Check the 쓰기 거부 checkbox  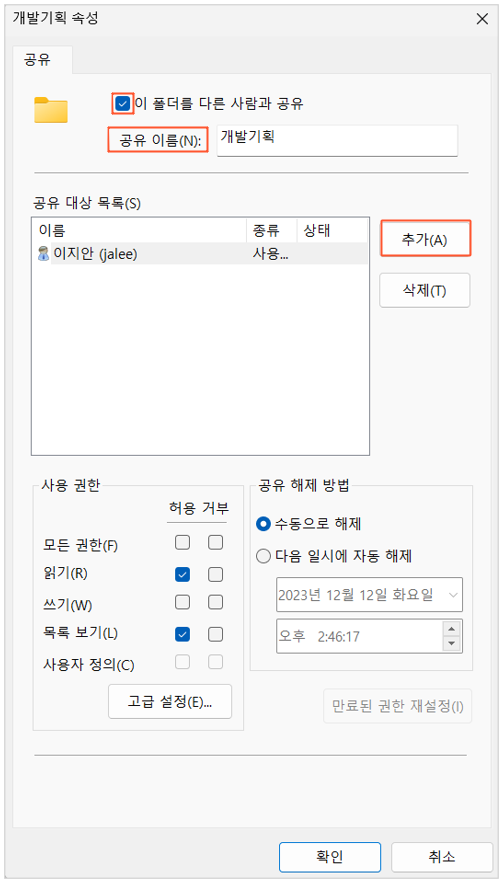[215, 602]
